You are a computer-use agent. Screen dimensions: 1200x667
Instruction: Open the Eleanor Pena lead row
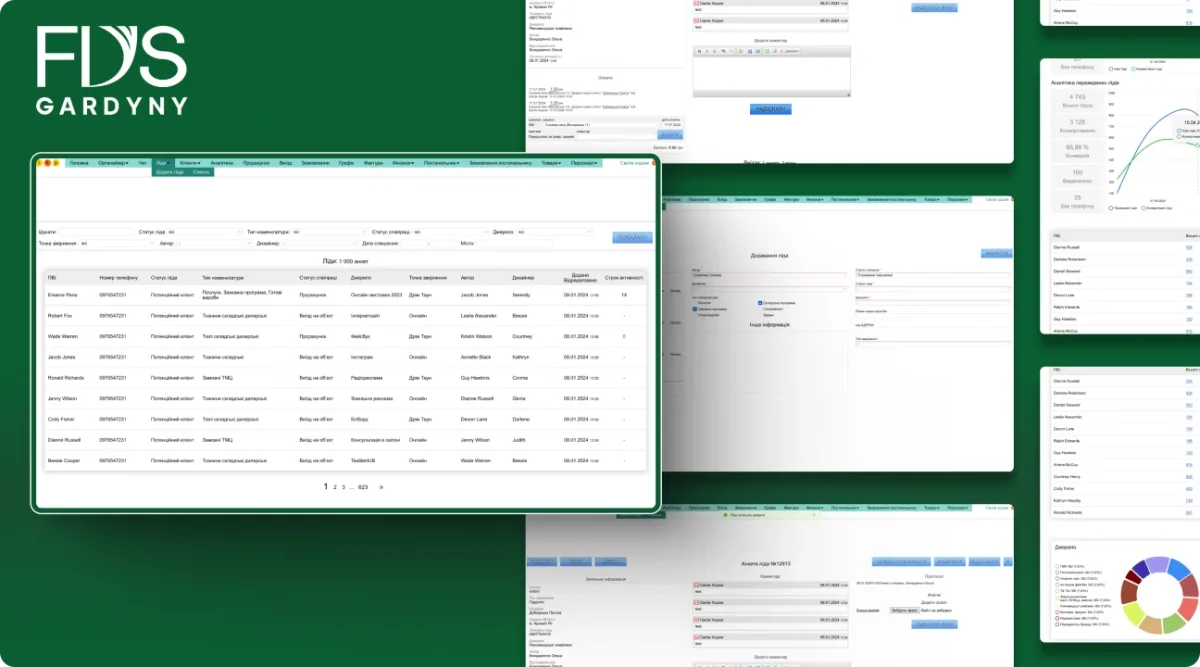345,295
